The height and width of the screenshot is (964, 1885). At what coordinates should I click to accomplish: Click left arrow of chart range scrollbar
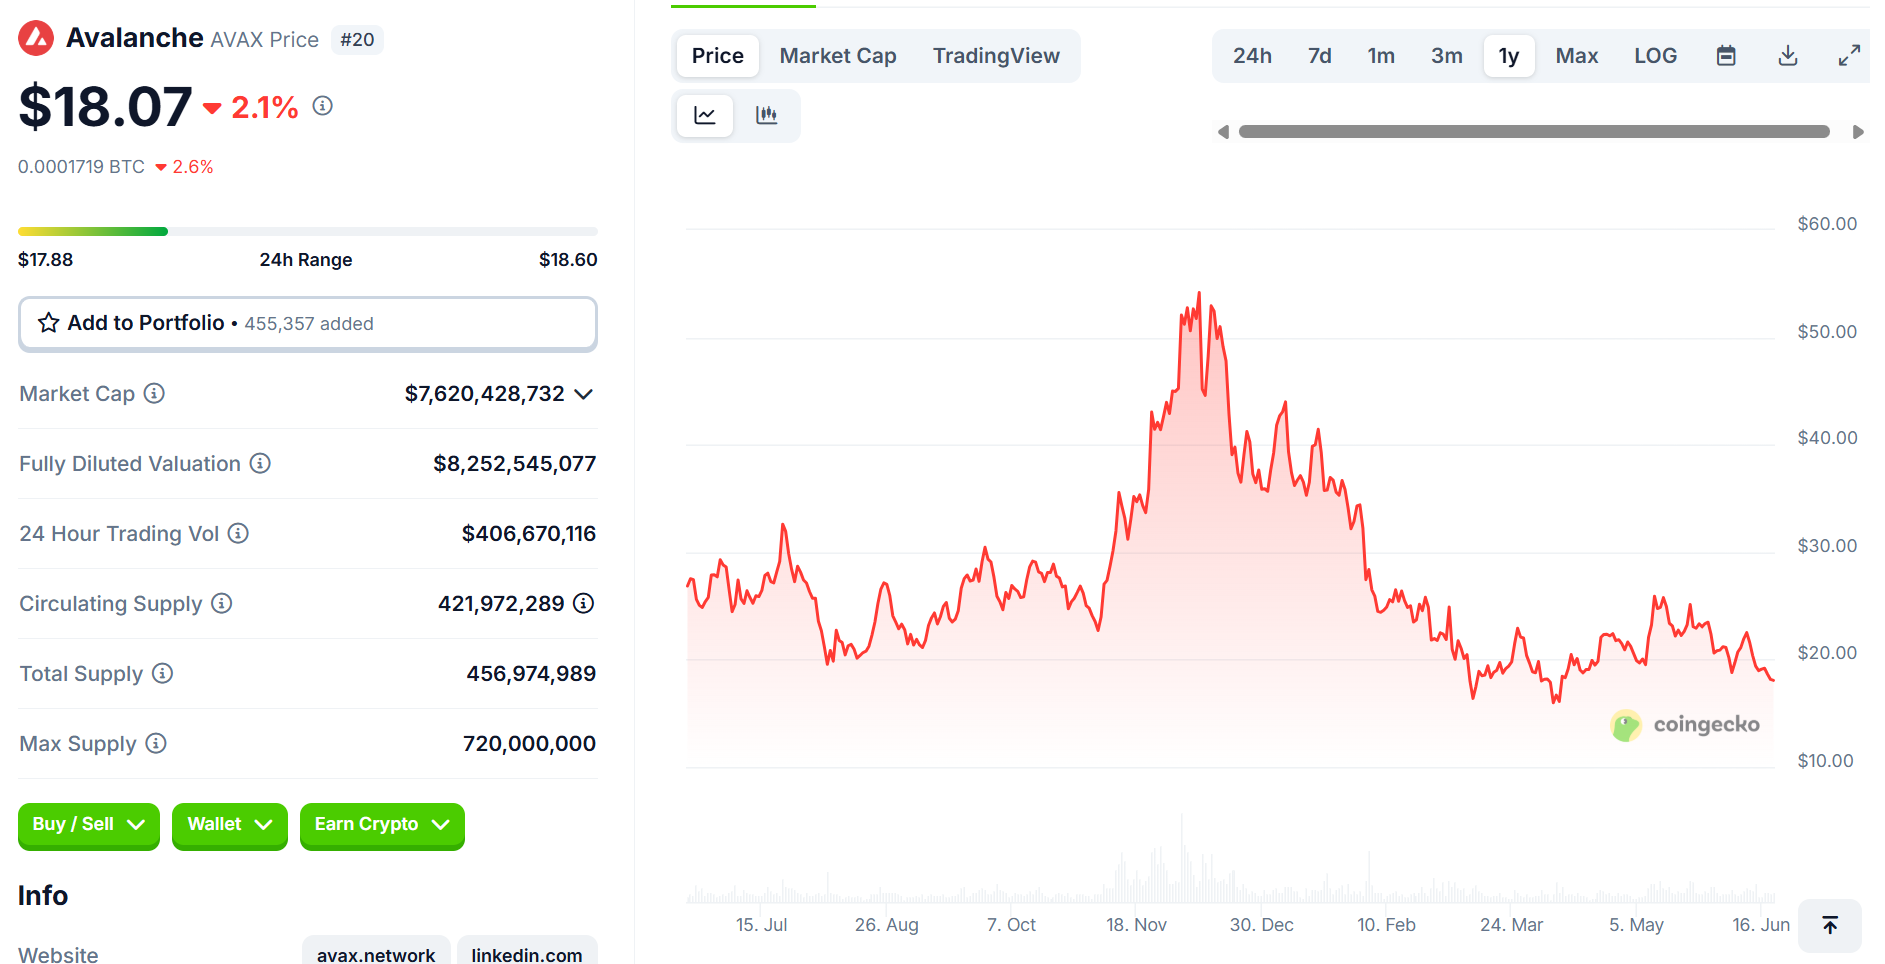click(1222, 132)
